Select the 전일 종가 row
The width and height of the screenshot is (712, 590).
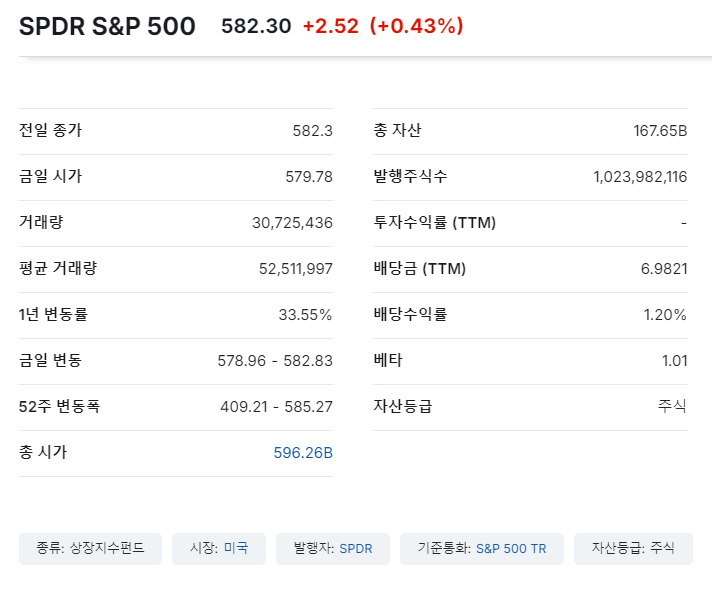point(176,131)
